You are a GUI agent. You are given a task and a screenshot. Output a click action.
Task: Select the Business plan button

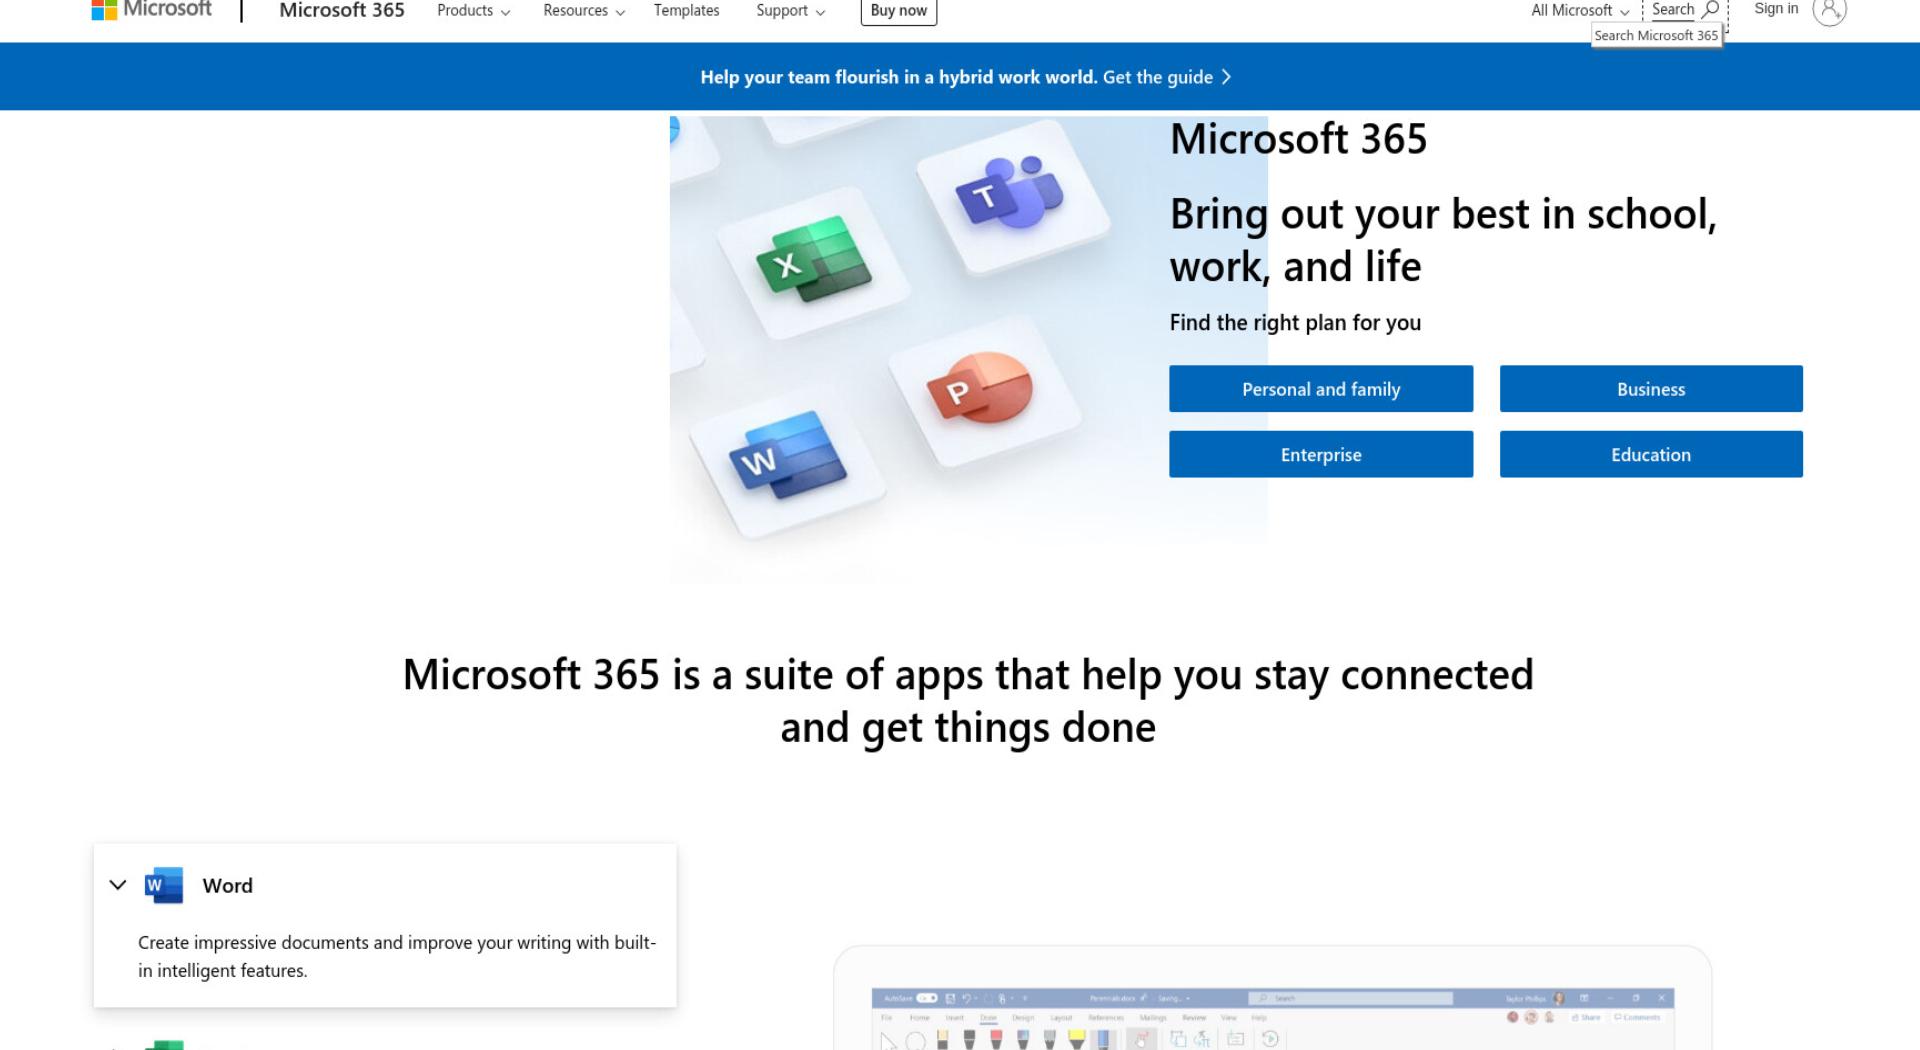point(1651,389)
